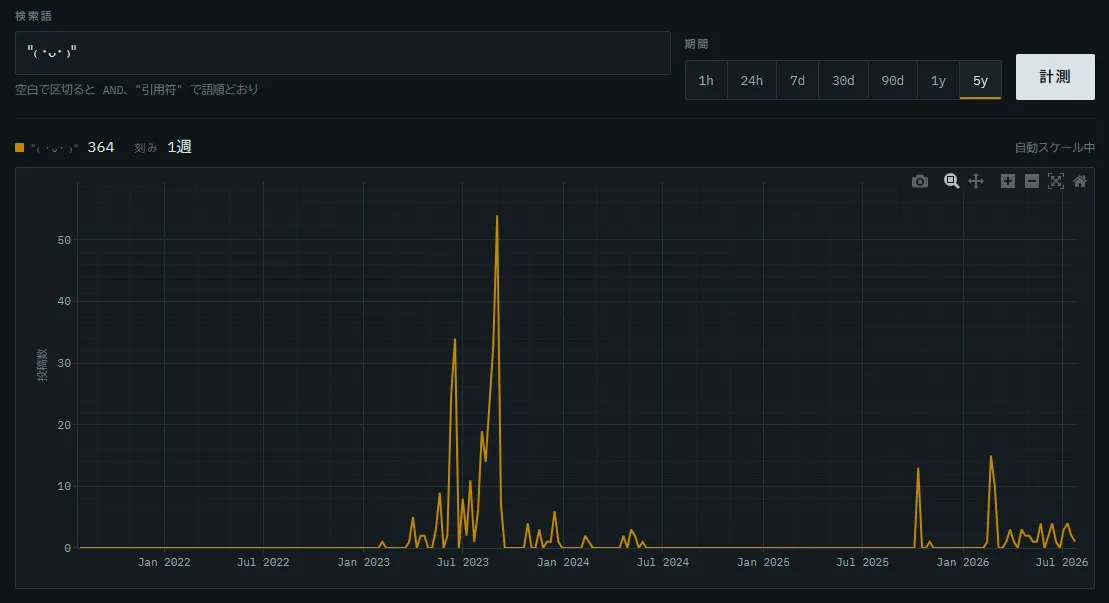This screenshot has height=603, width=1109.
Task: Select the 1y period tab
Action: [938, 81]
